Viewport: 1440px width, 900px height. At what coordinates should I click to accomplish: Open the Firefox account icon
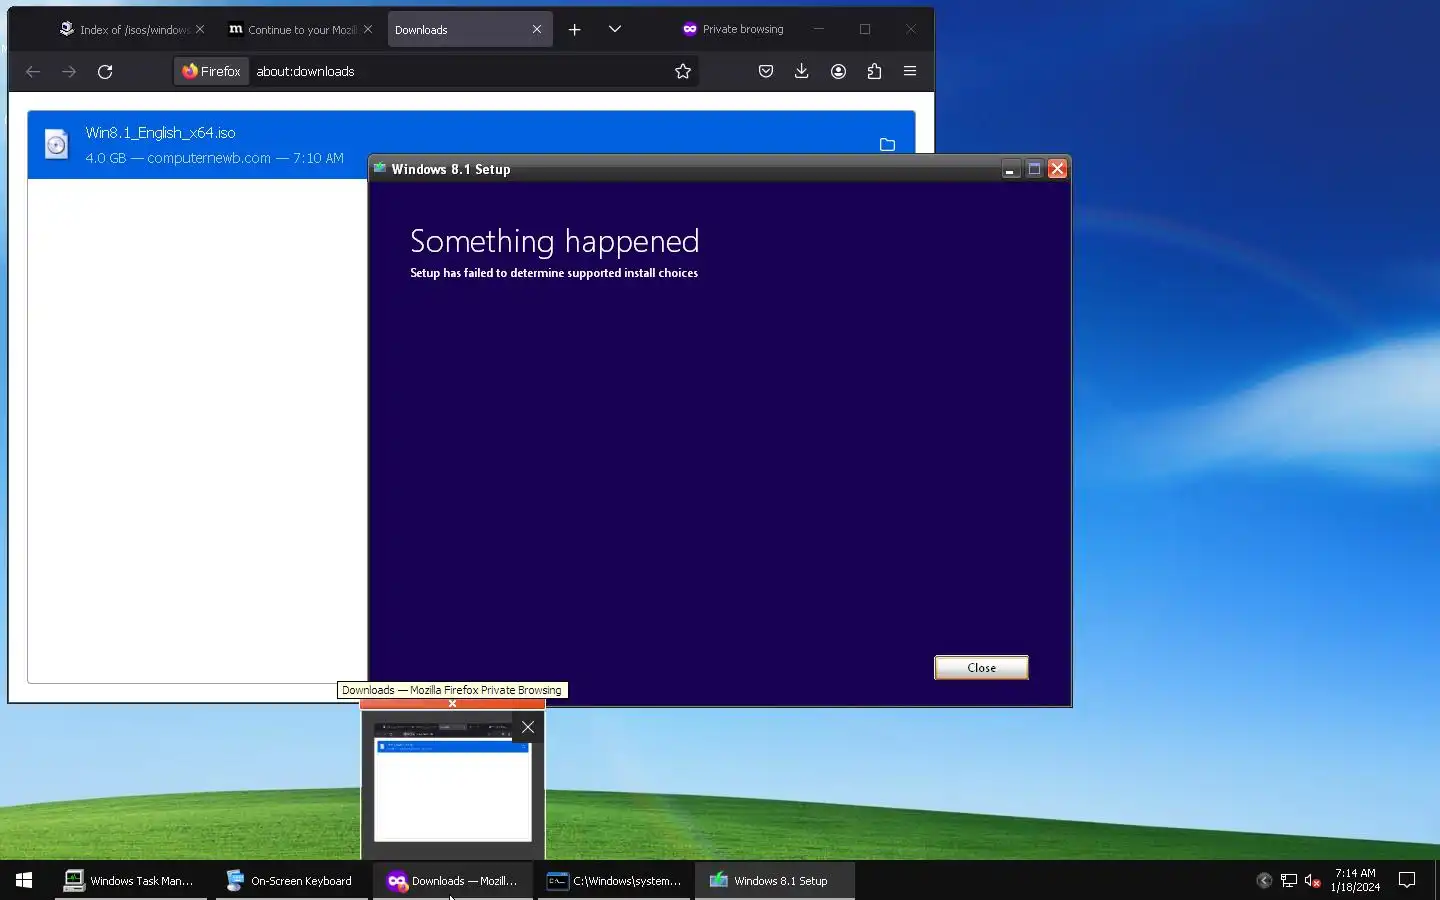click(x=838, y=71)
